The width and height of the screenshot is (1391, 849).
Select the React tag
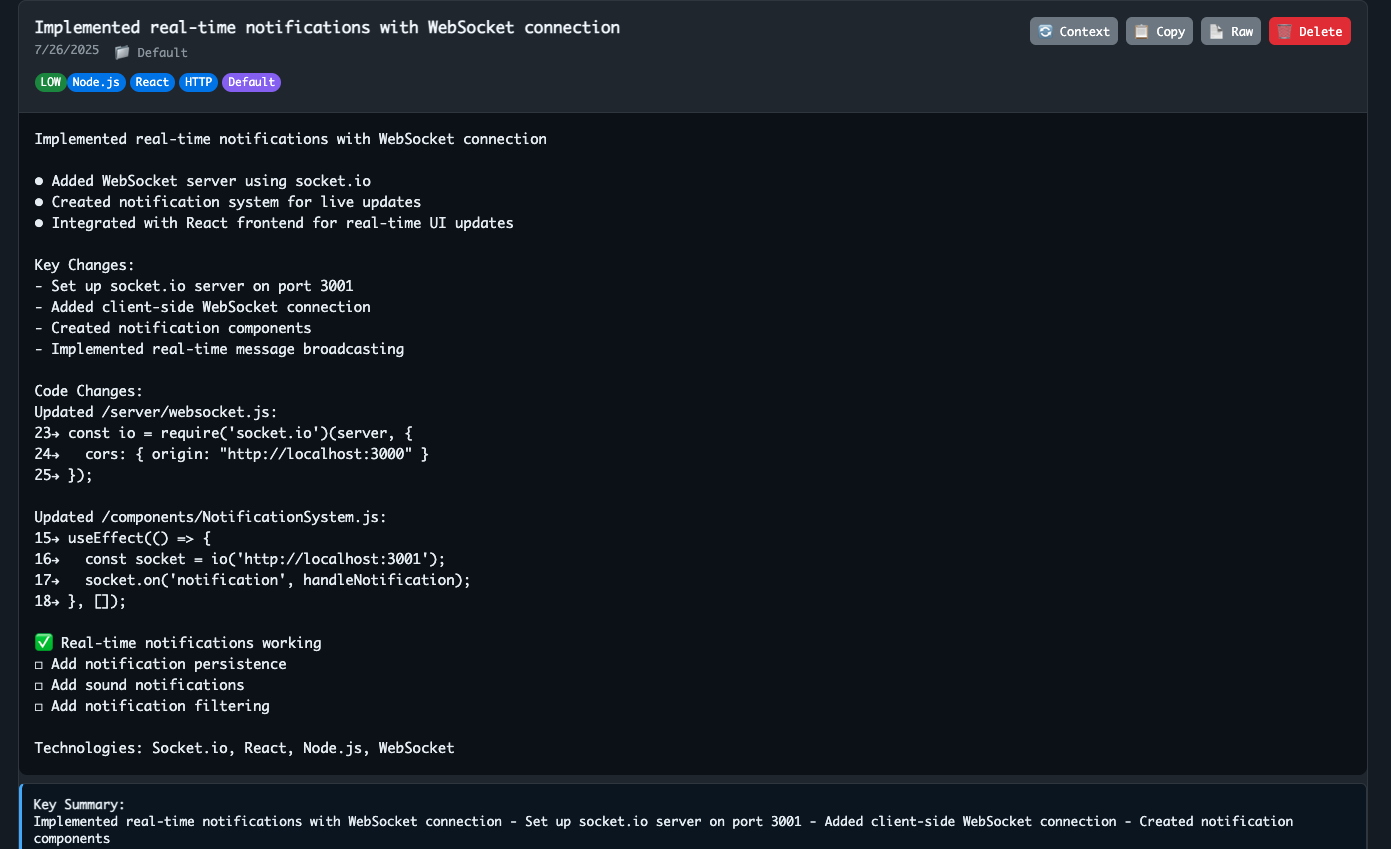tap(152, 82)
